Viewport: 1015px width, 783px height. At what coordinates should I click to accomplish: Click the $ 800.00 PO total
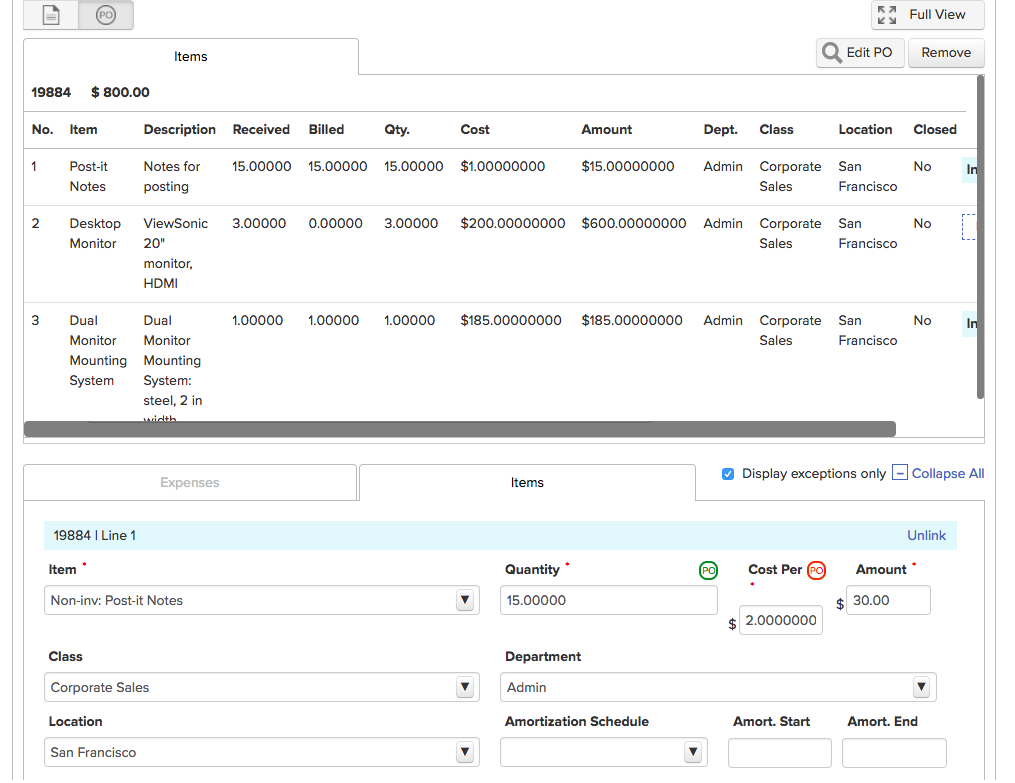(120, 93)
